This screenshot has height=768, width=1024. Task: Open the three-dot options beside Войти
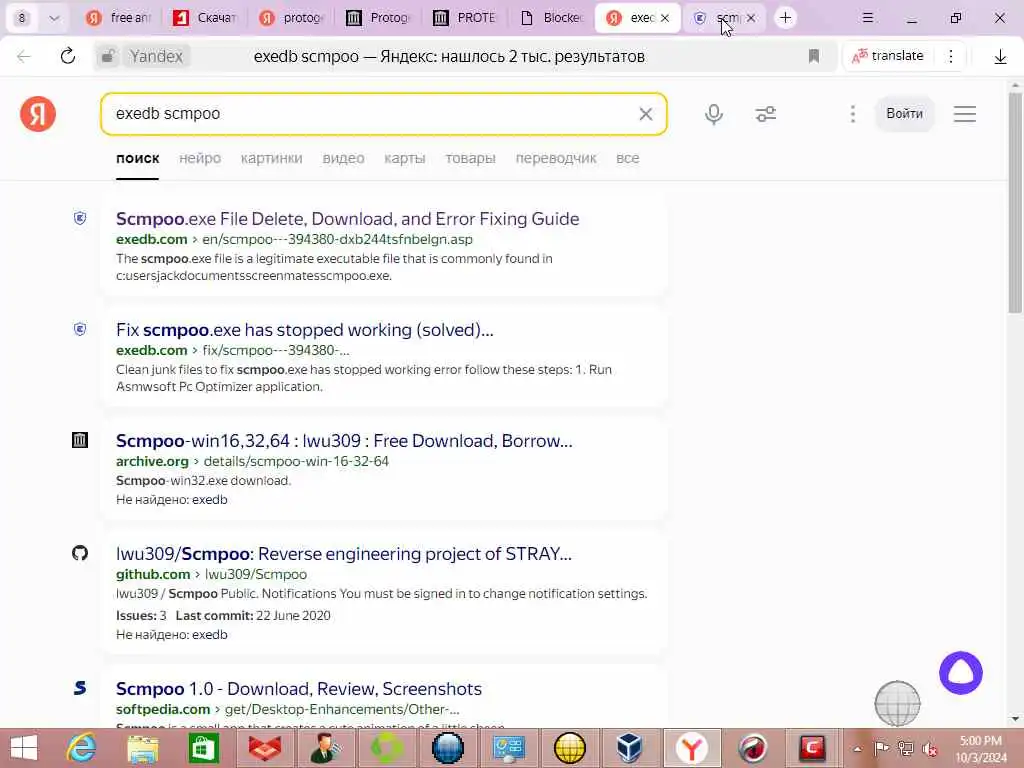(x=852, y=114)
